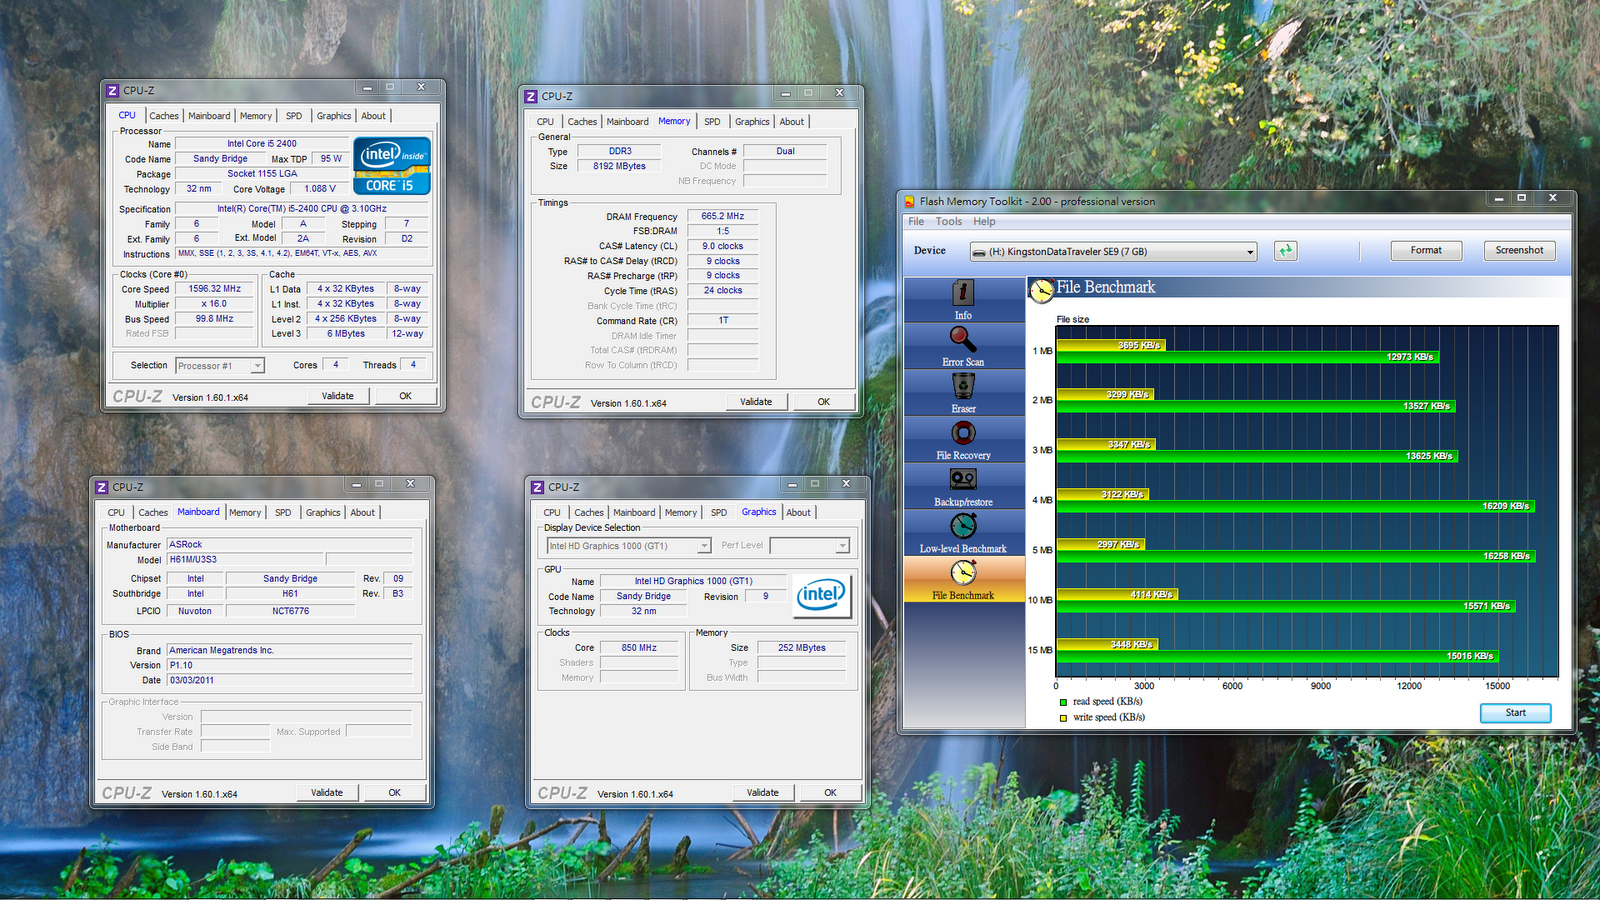The height and width of the screenshot is (900, 1600).
Task: Click Validate in the Mainboard-tab CPU-Z window
Action: 327,793
